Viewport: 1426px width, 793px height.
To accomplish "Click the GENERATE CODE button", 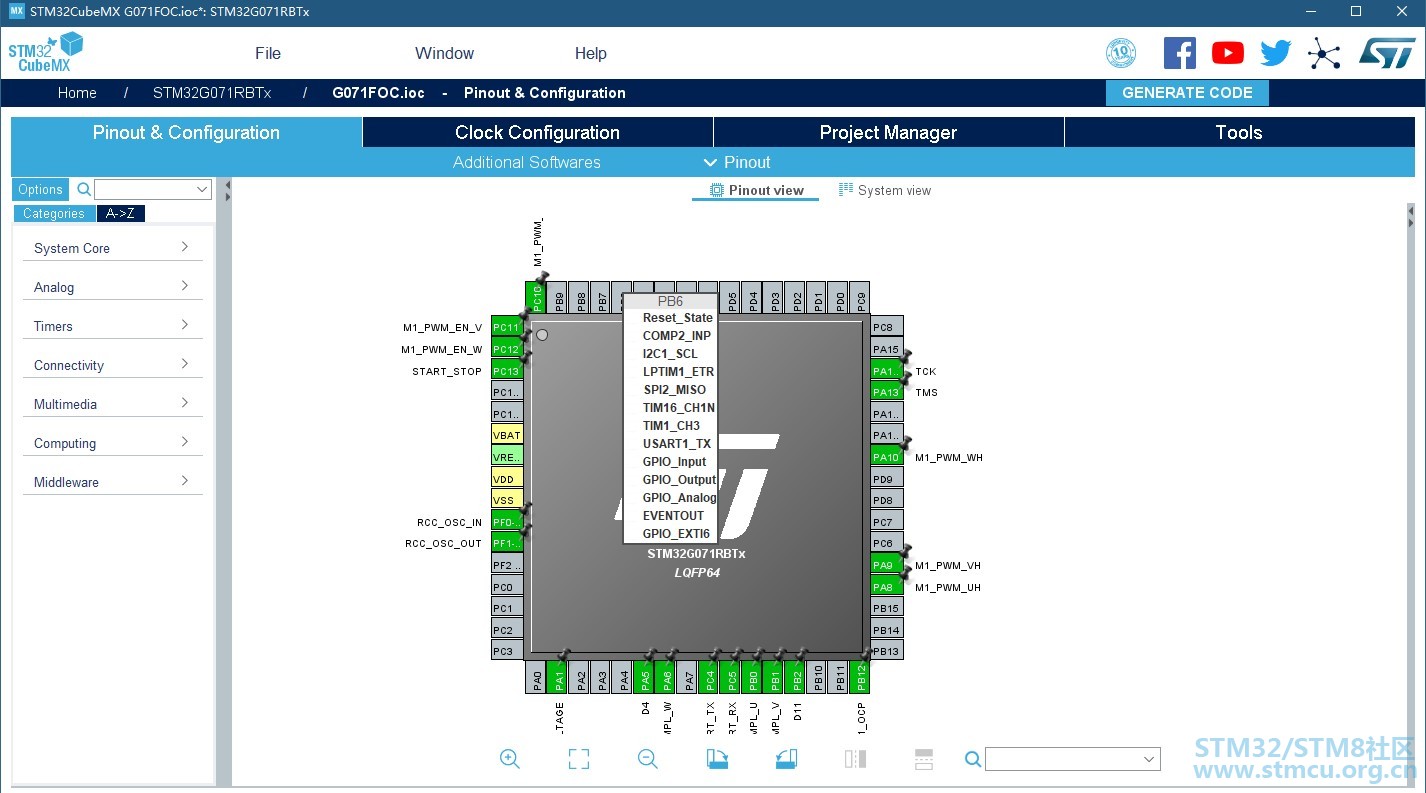I will (x=1187, y=93).
